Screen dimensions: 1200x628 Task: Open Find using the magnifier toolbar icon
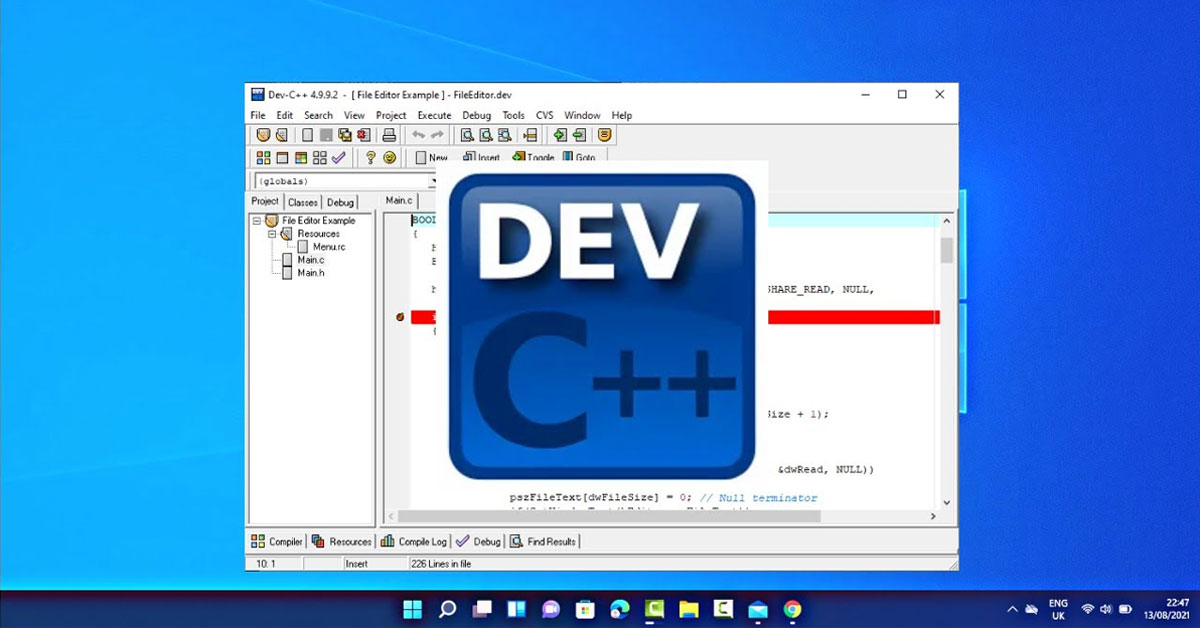[x=467, y=134]
